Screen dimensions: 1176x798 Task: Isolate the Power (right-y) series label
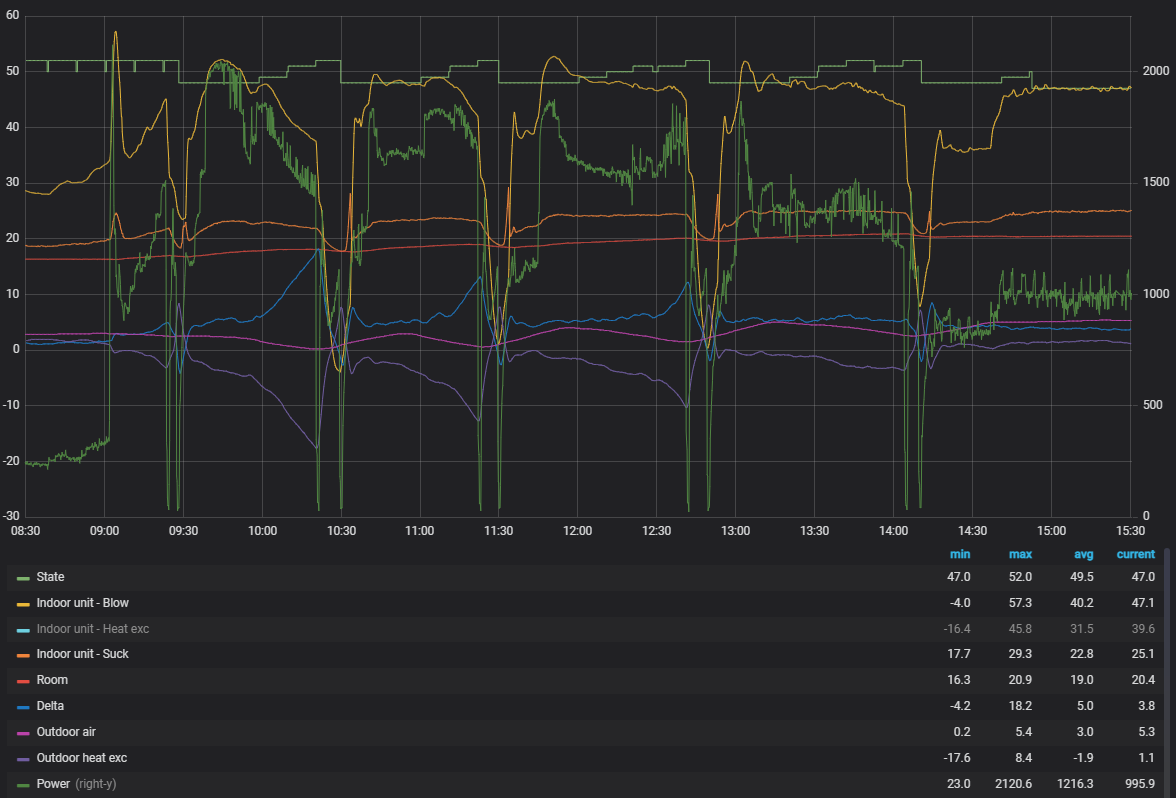pos(76,784)
